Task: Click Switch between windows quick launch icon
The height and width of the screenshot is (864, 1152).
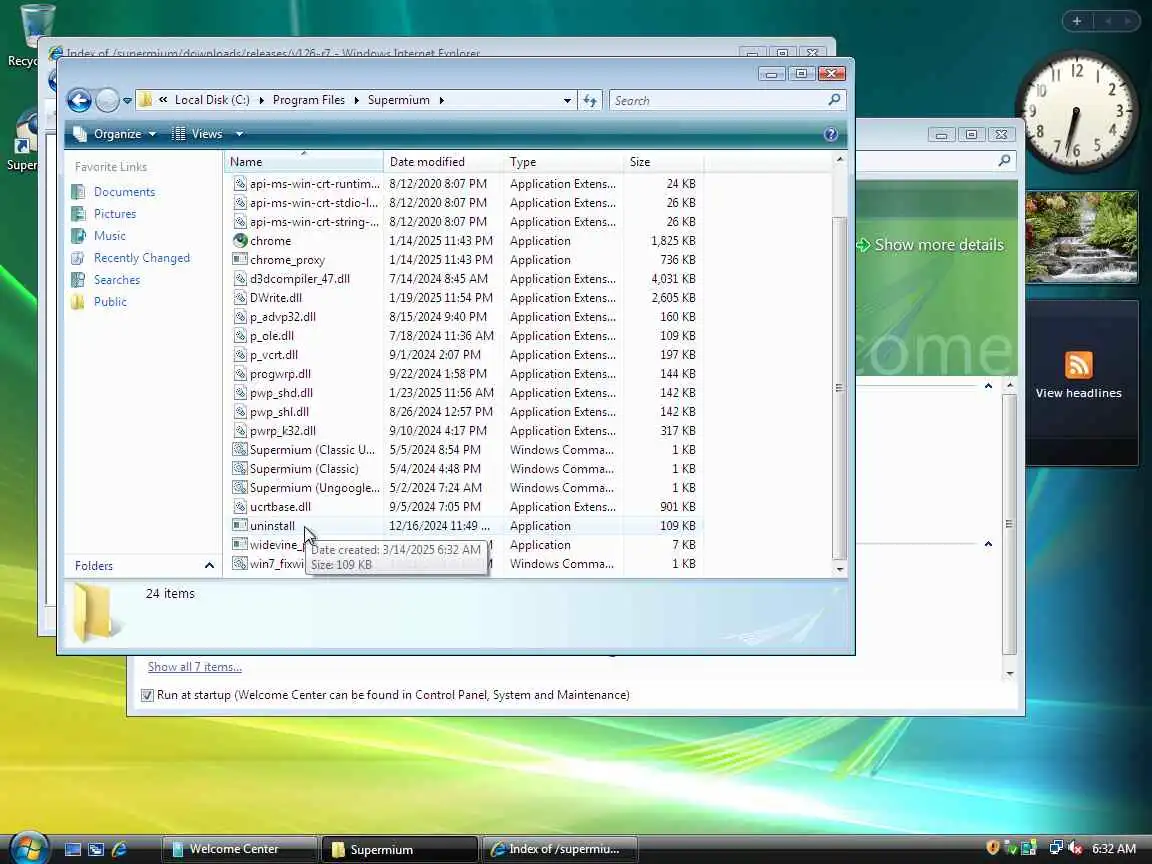Action: click(96, 849)
